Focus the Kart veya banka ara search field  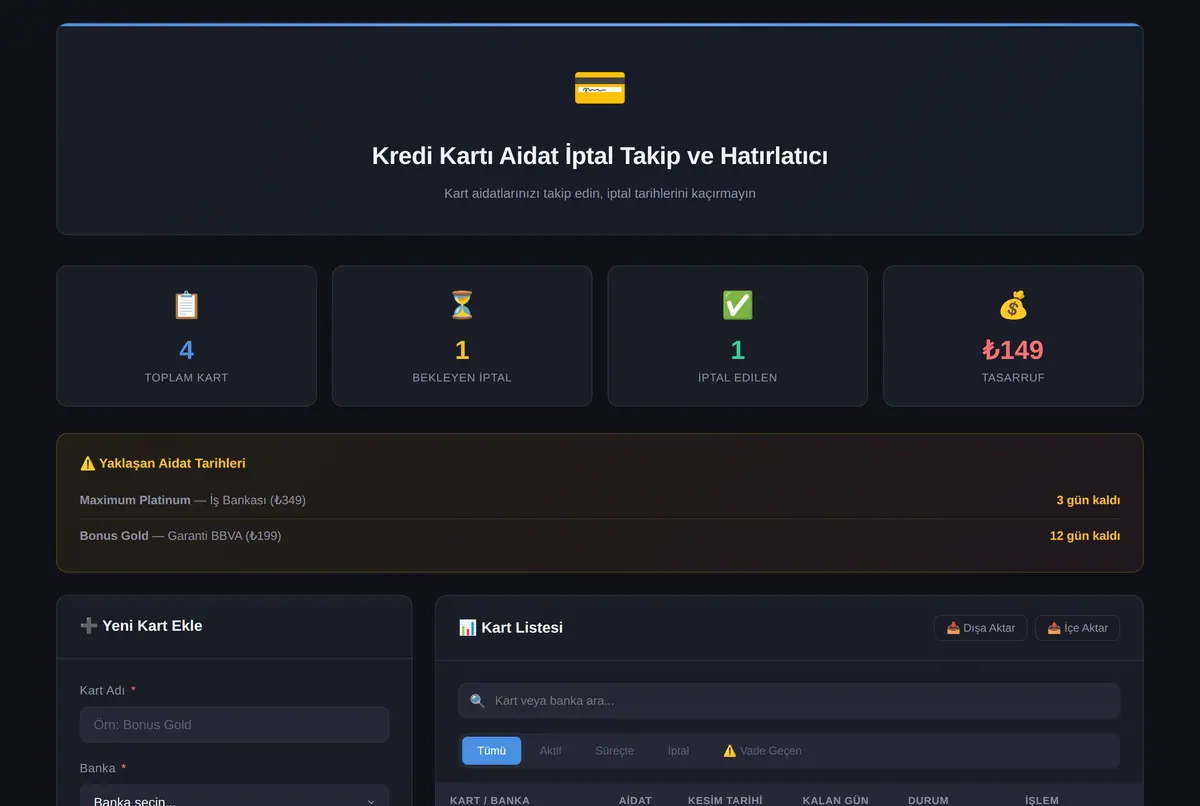tap(789, 701)
